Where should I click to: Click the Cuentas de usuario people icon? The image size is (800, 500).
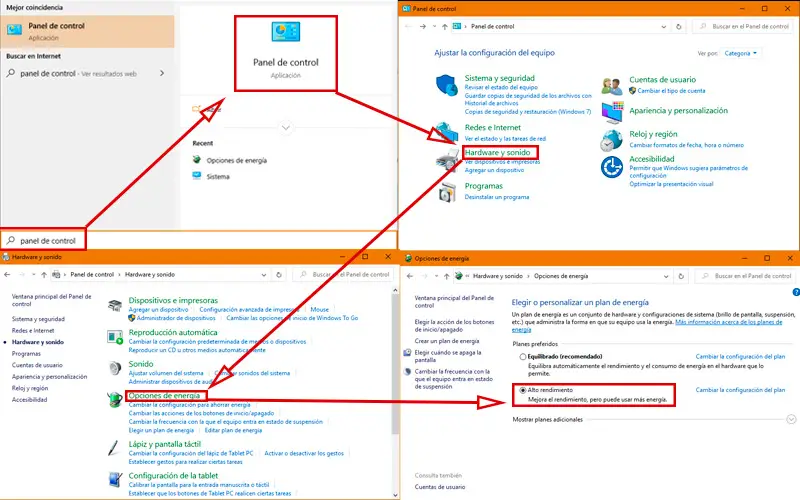point(612,86)
